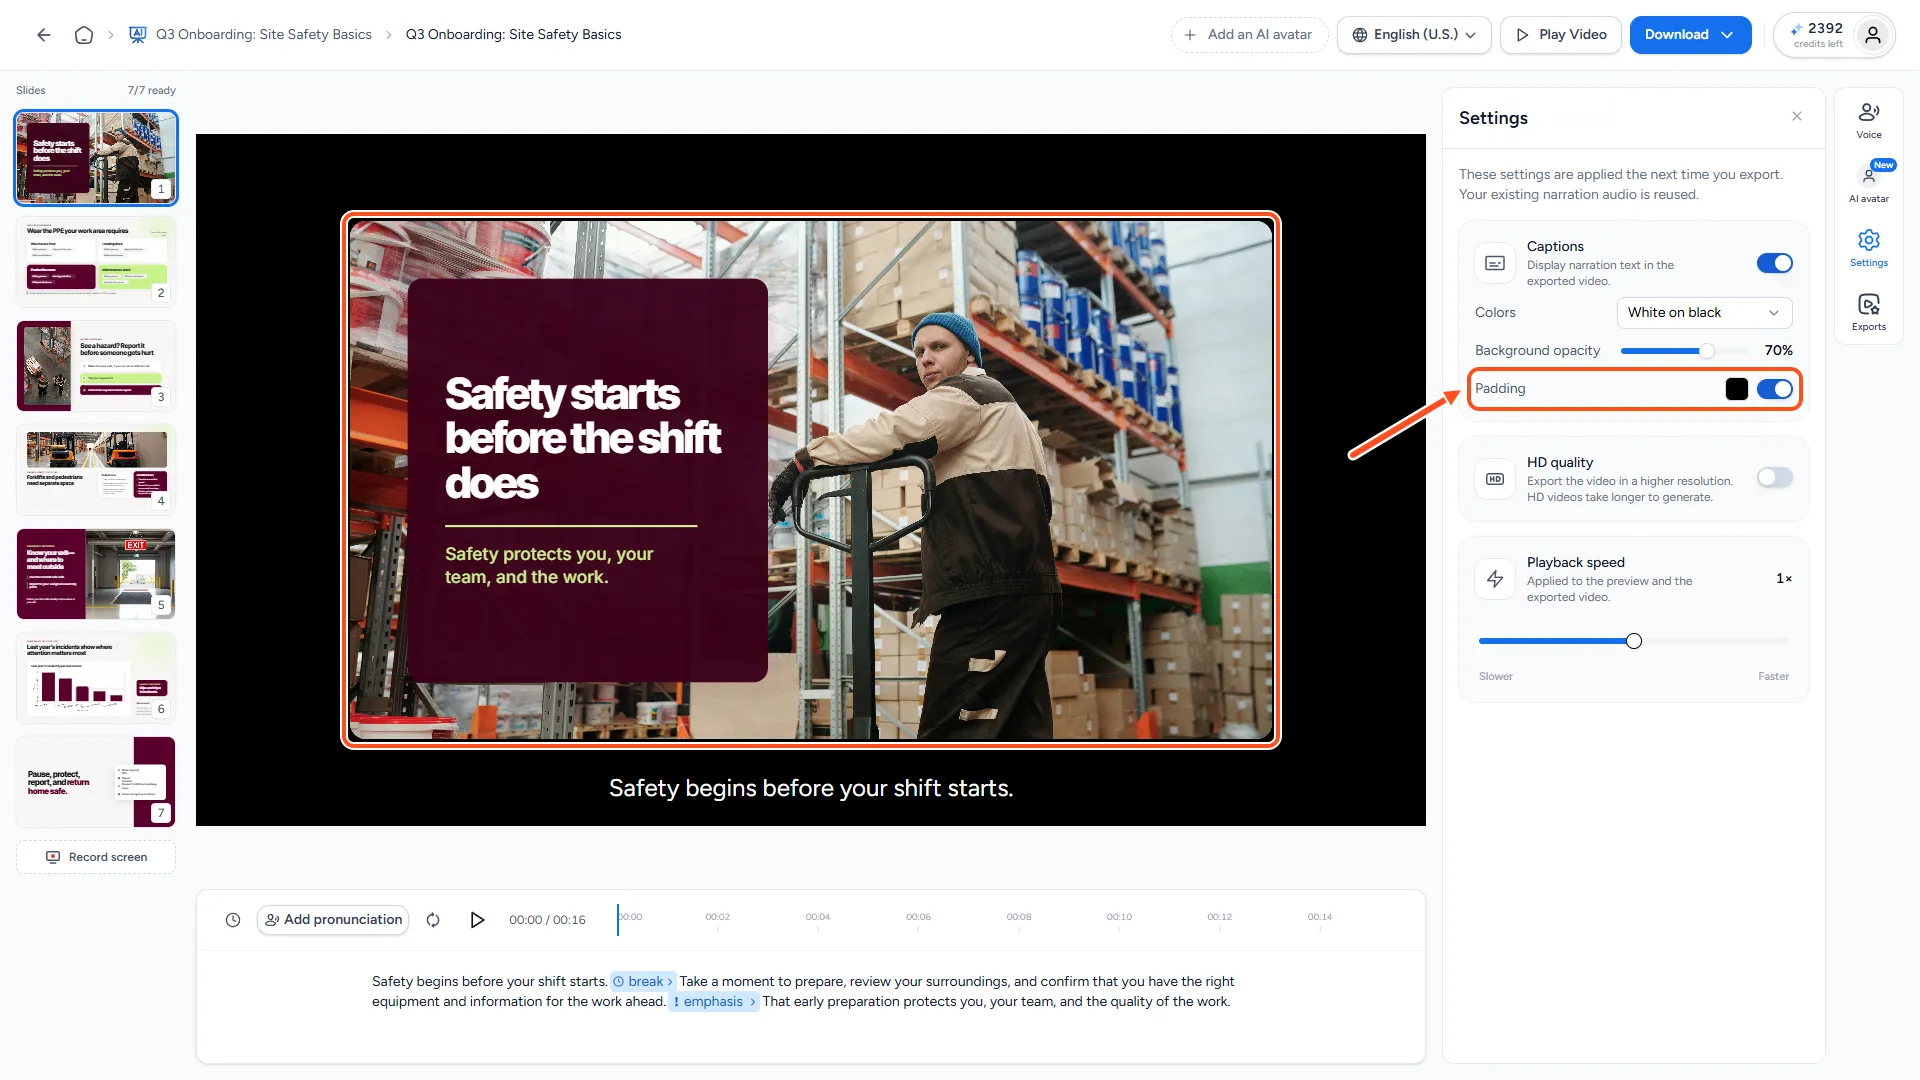
Task: Click the Captions icon in settings card
Action: tap(1495, 263)
